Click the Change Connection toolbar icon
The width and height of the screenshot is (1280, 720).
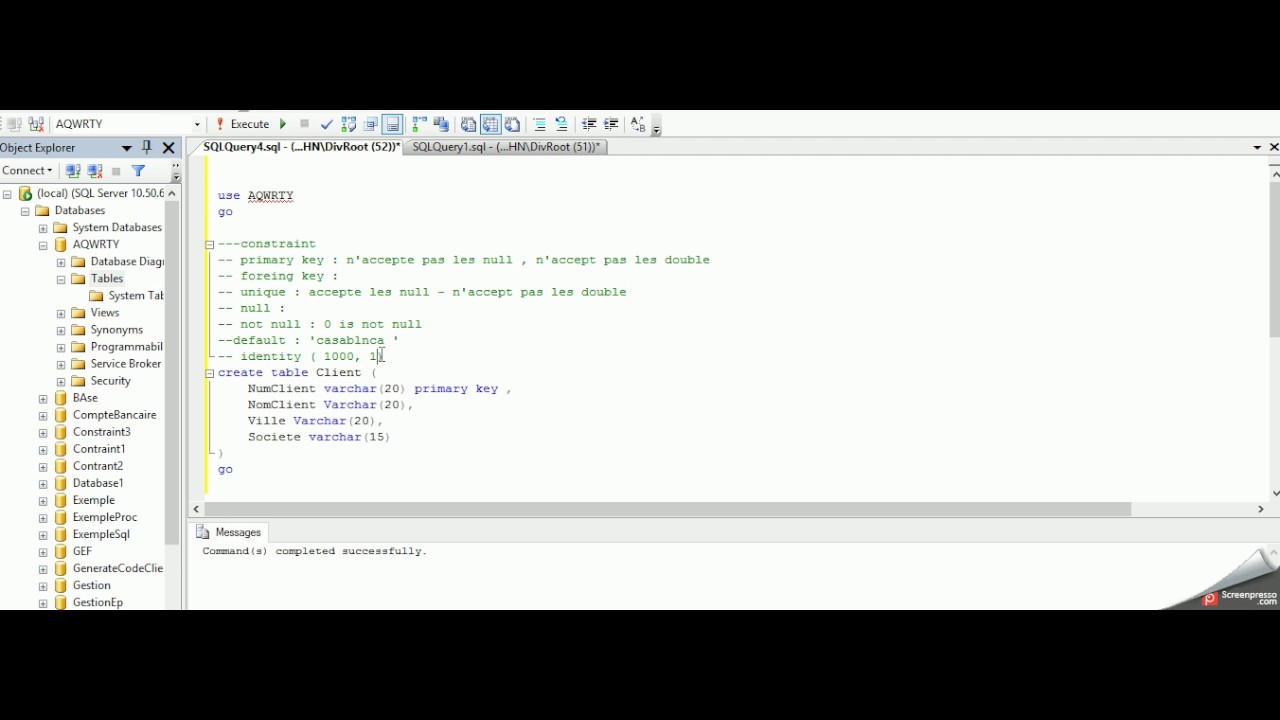coord(36,124)
